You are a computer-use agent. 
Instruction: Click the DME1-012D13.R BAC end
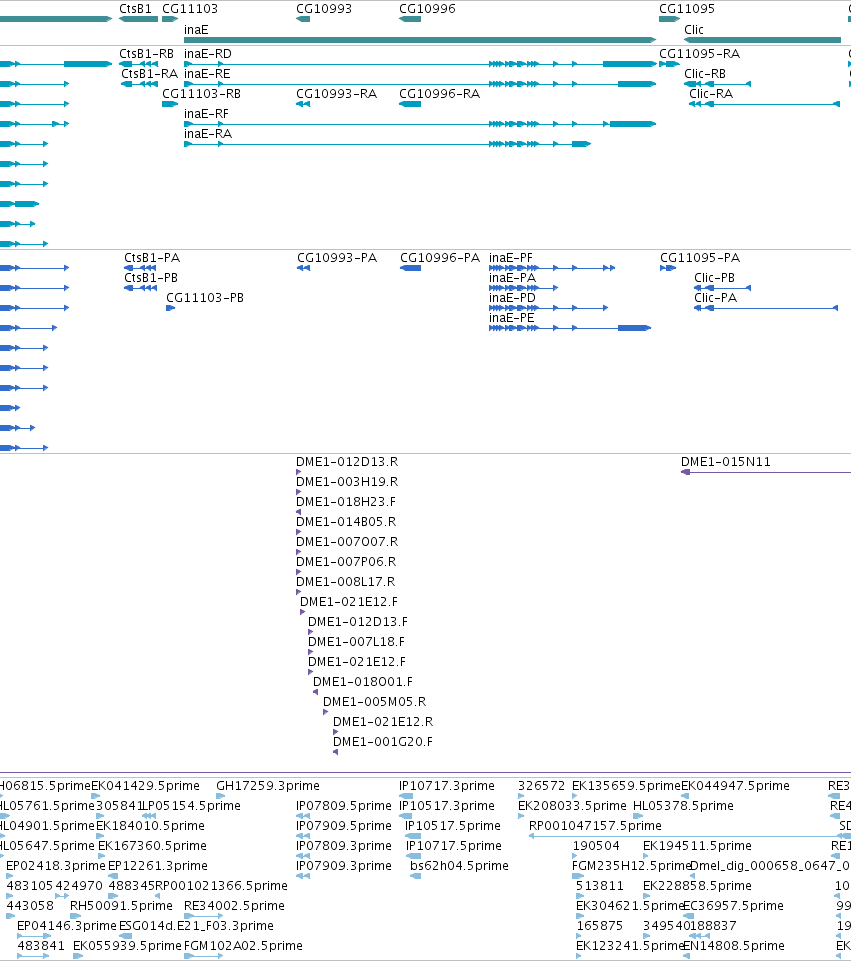click(298, 472)
